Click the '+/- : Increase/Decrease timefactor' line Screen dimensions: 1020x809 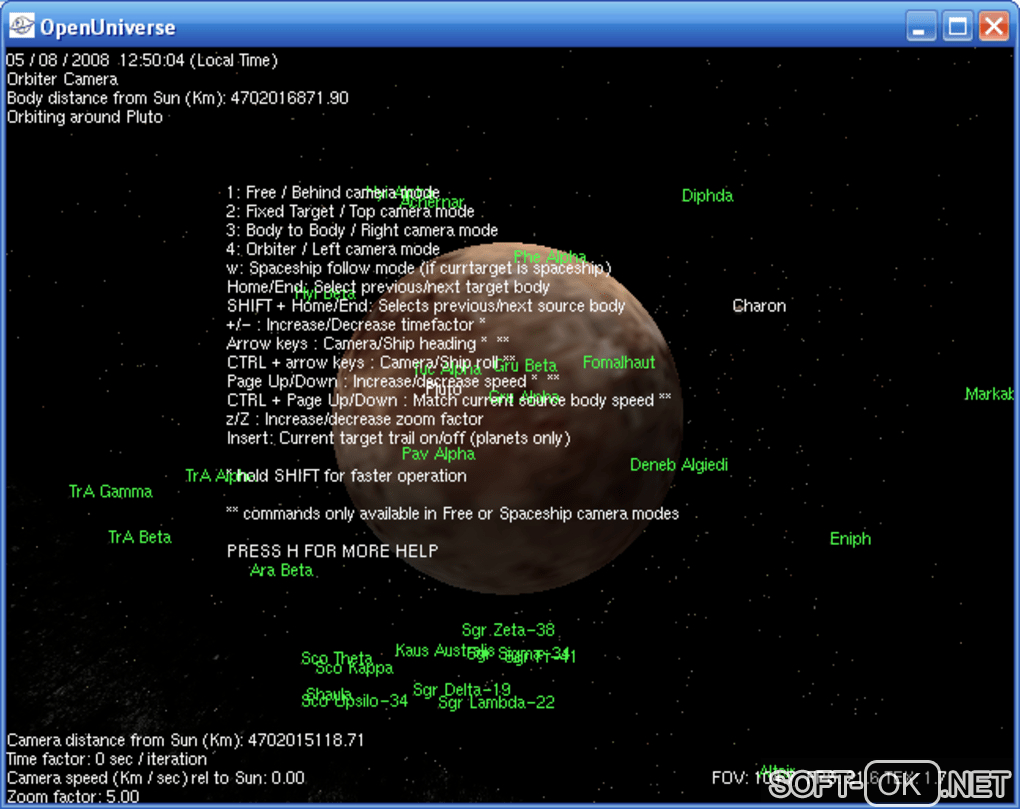click(356, 325)
